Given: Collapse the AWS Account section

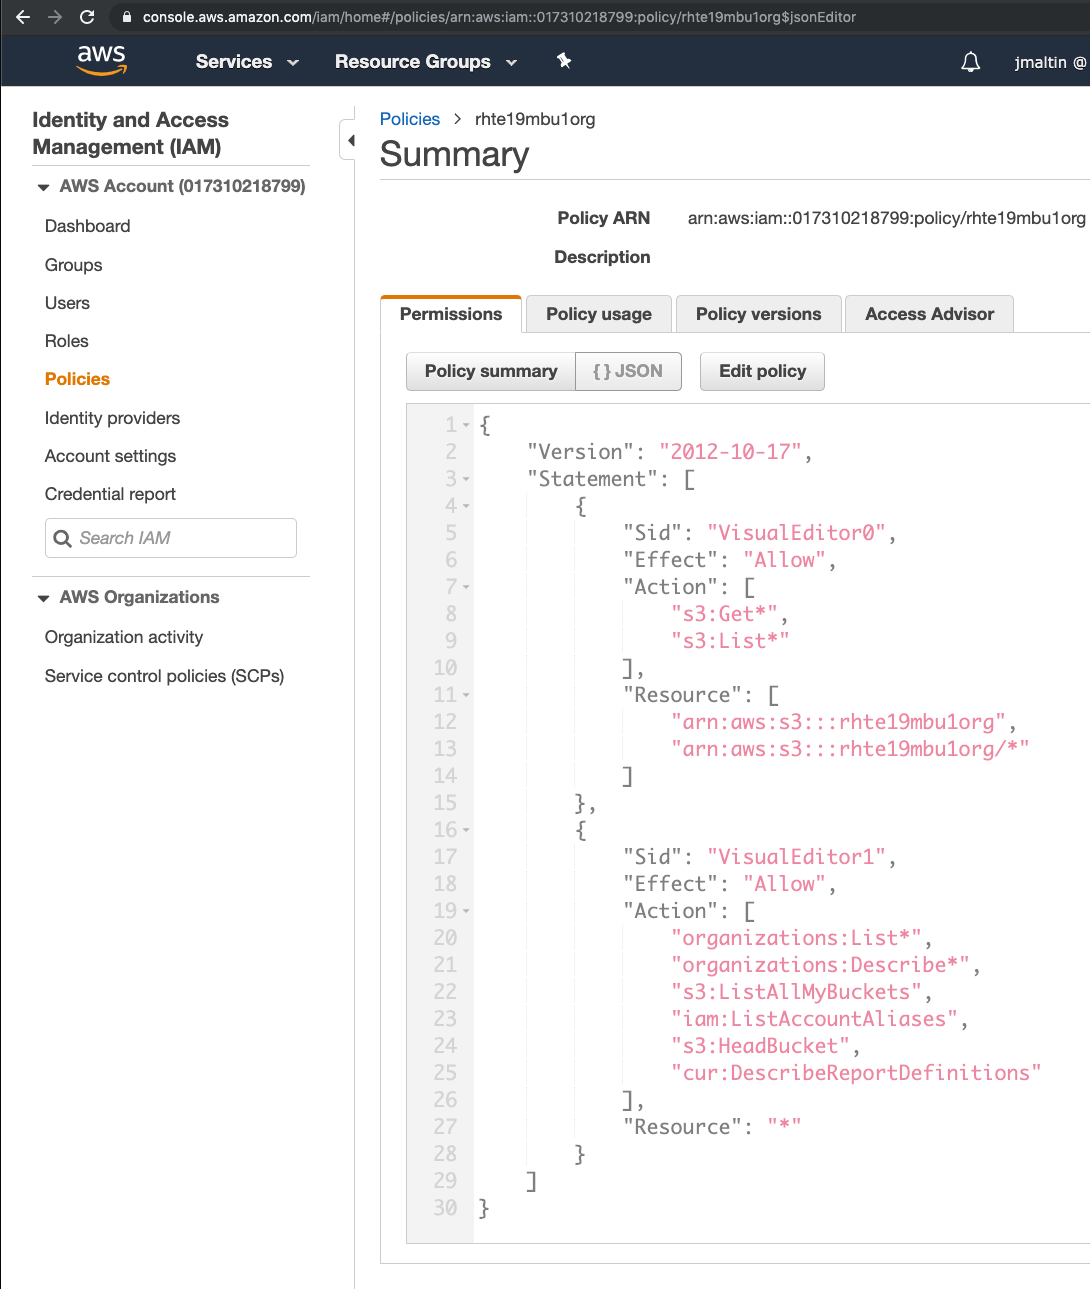Looking at the screenshot, I should pyautogui.click(x=43, y=187).
